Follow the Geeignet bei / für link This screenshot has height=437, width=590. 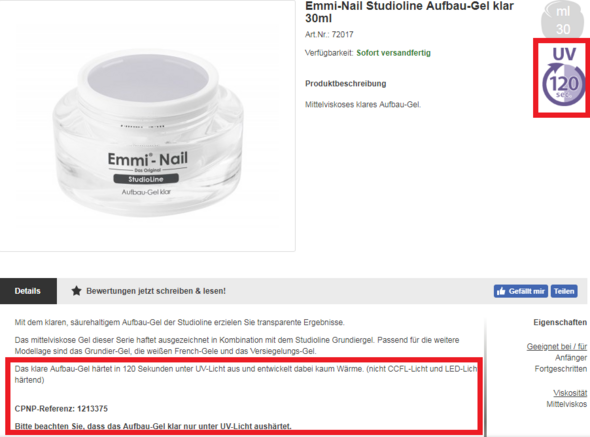point(557,346)
